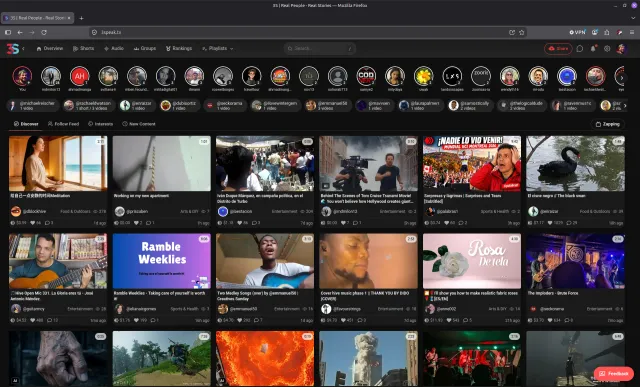Open the Overview page
The image size is (640, 387).
coord(50,49)
